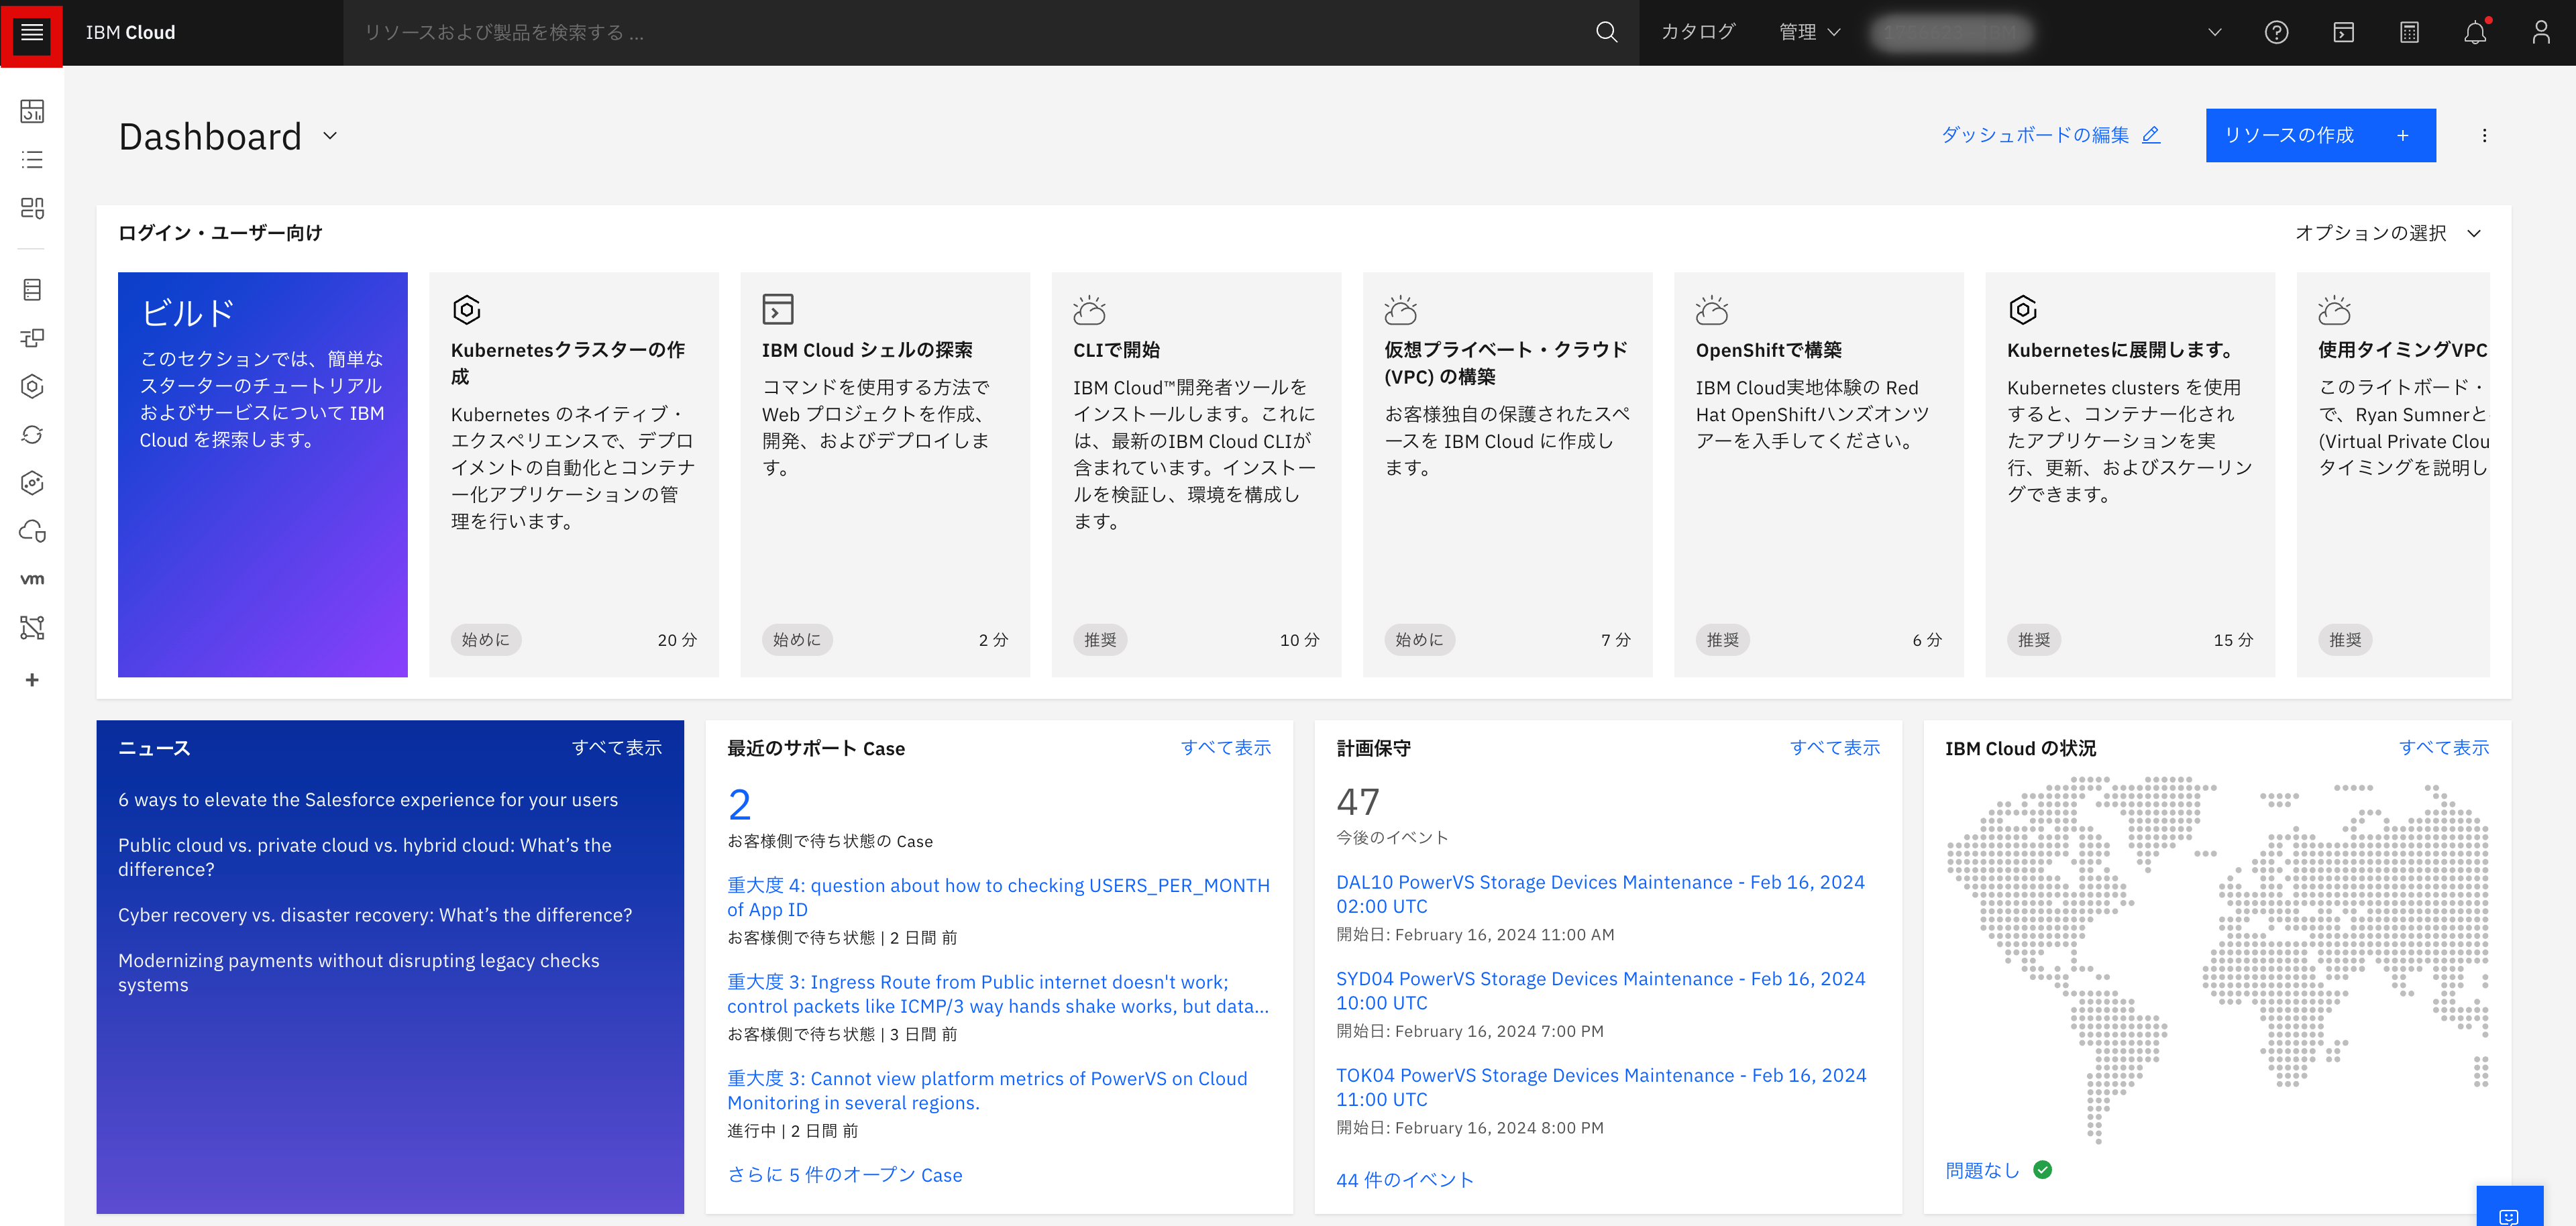This screenshot has width=2576, height=1226.
Task: Launch the IBM Cloud Shell terminal icon
Action: (2343, 32)
